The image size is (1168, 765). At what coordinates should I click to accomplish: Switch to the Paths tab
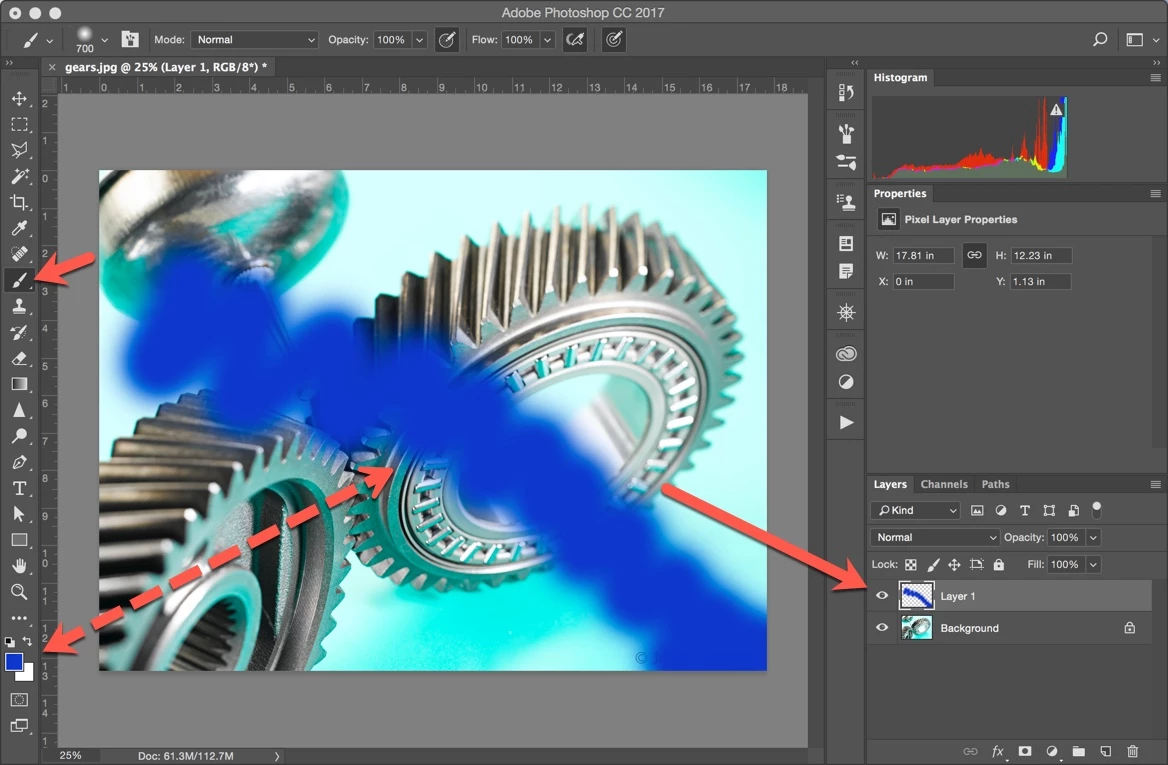click(x=995, y=484)
